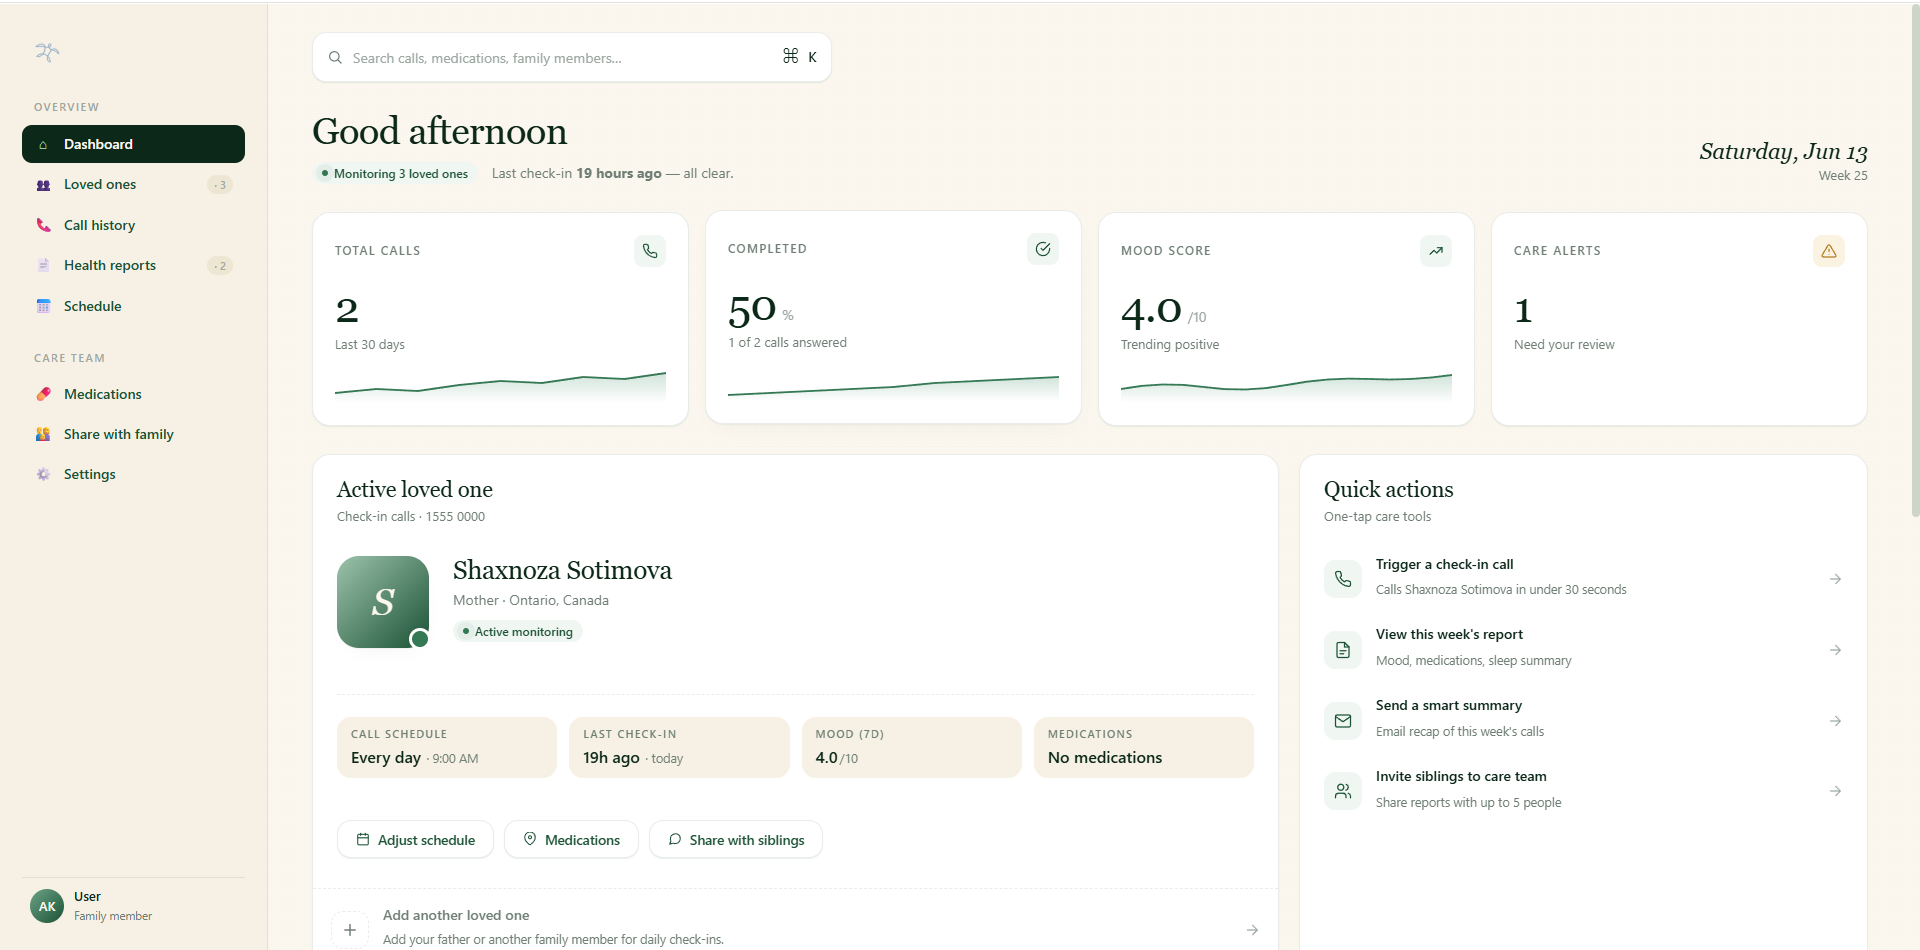This screenshot has height=950, width=1920.
Task: Click the Shaxnoza Sotimova name heading
Action: point(562,570)
